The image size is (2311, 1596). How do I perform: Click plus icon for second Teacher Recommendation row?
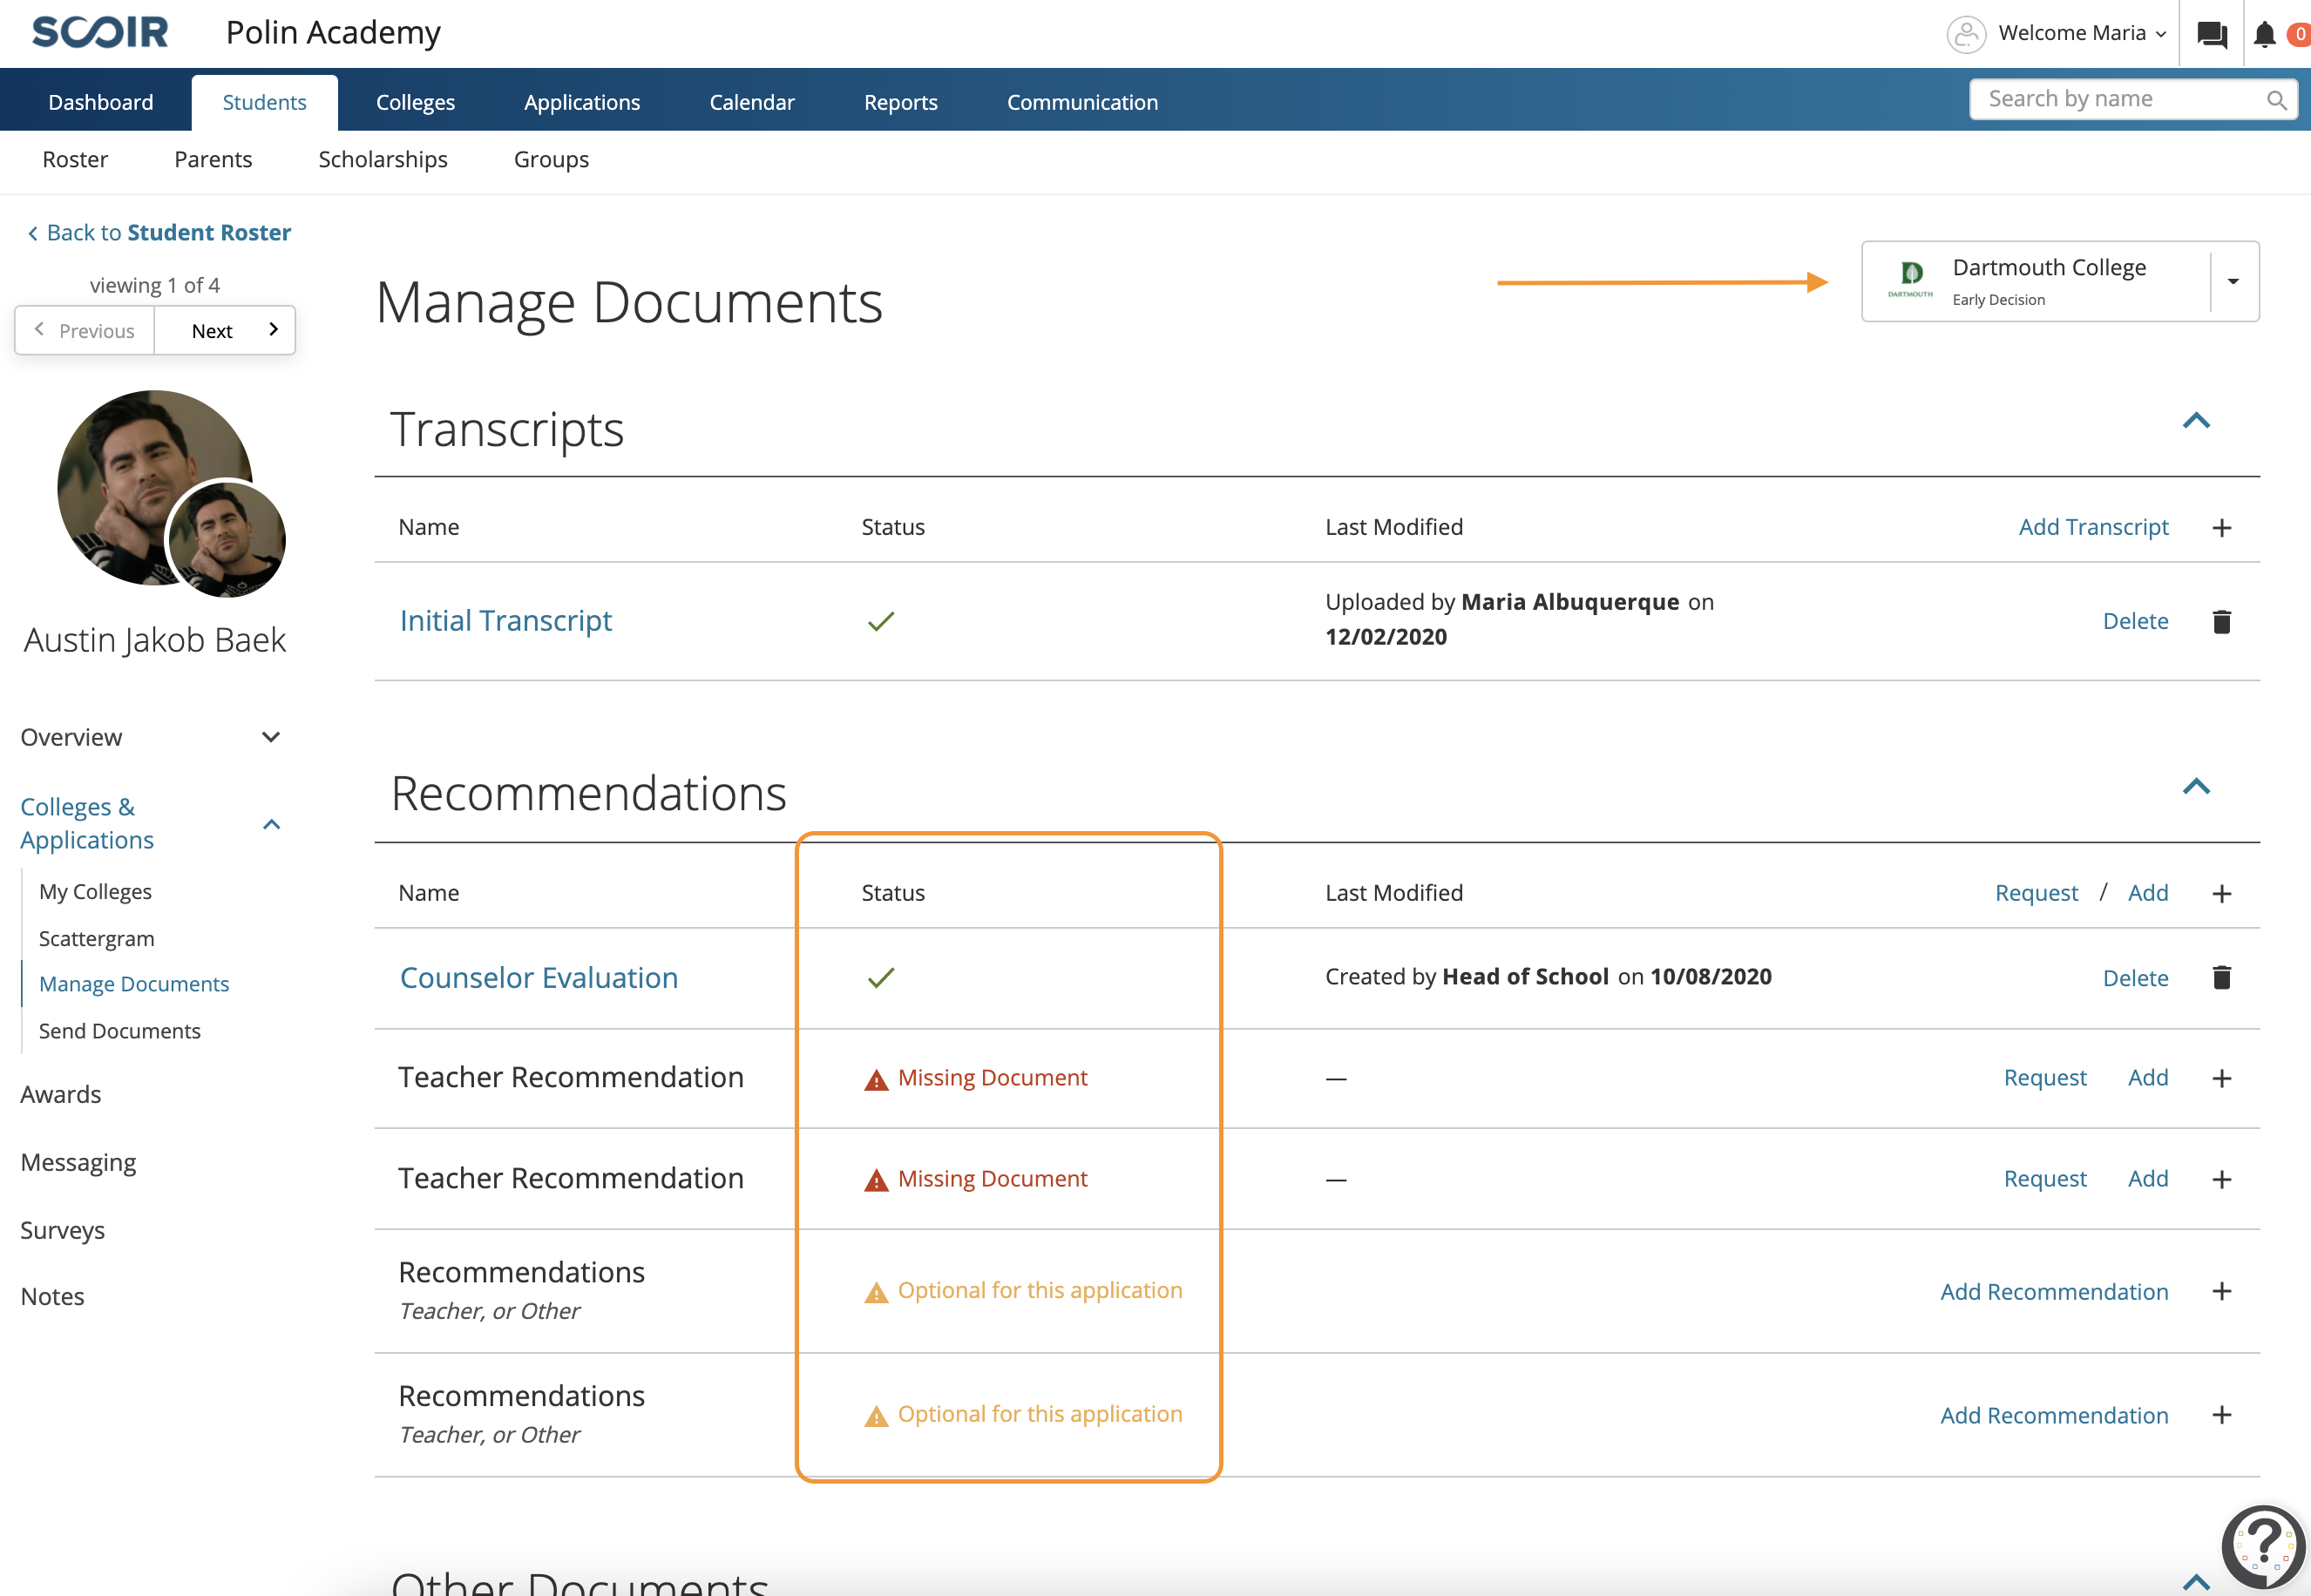point(2222,1180)
